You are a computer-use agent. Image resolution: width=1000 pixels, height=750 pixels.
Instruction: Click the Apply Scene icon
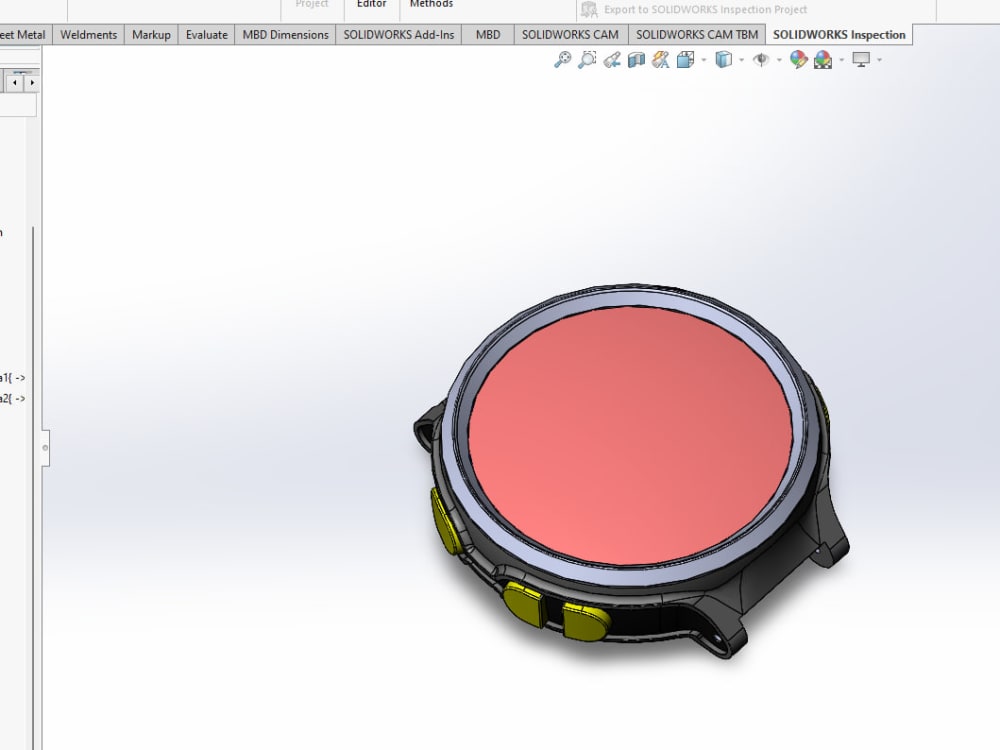(x=823, y=60)
